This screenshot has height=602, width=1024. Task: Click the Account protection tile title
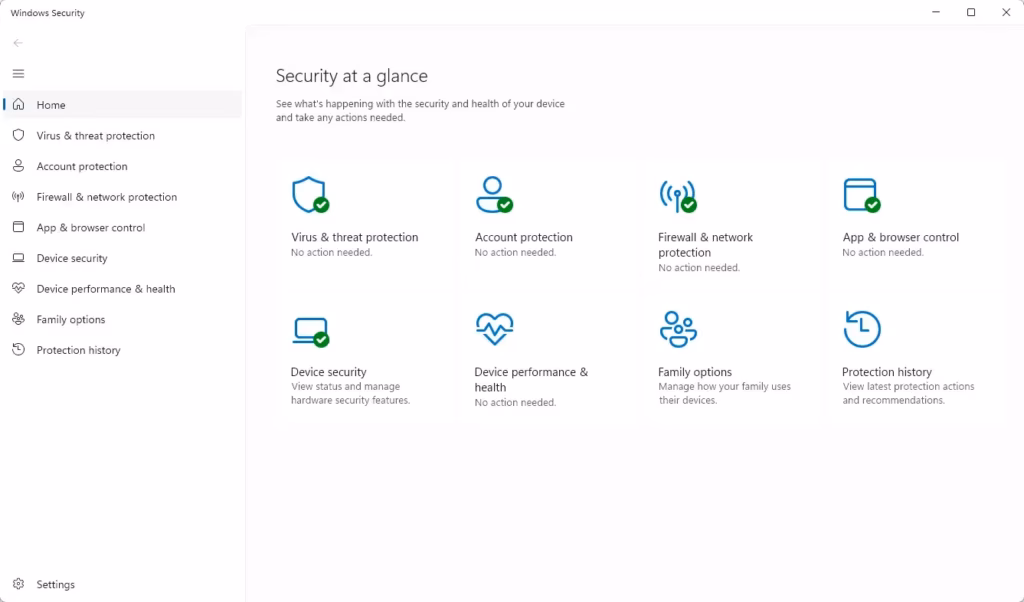click(524, 237)
